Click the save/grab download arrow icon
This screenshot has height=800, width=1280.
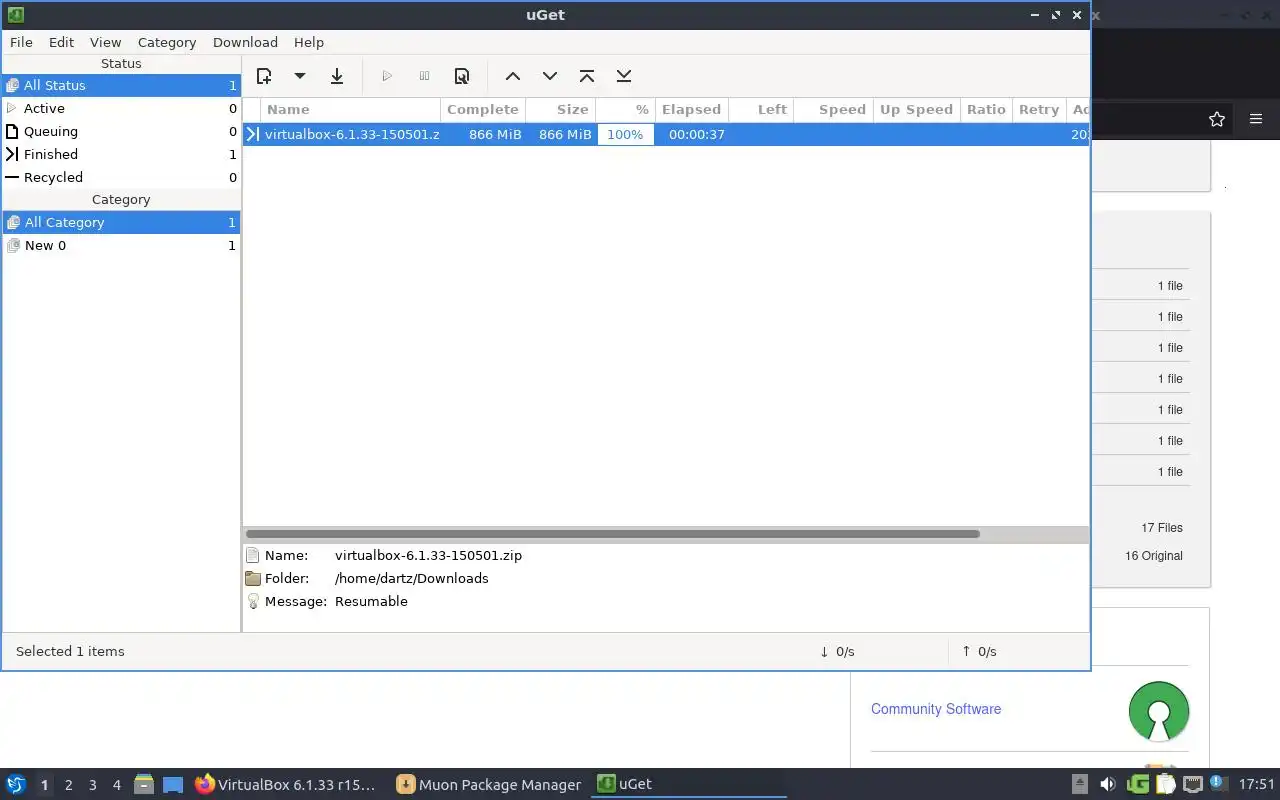coord(337,76)
